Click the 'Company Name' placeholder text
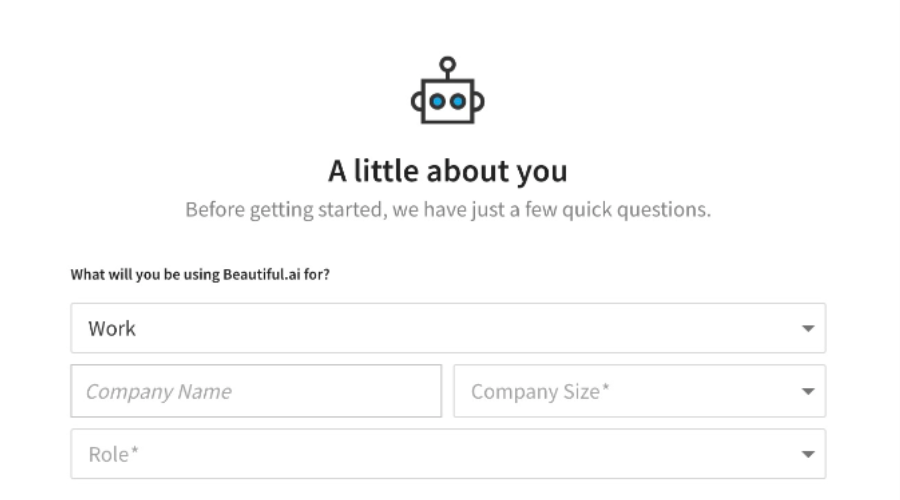This screenshot has height=500, width=900. [x=158, y=392]
